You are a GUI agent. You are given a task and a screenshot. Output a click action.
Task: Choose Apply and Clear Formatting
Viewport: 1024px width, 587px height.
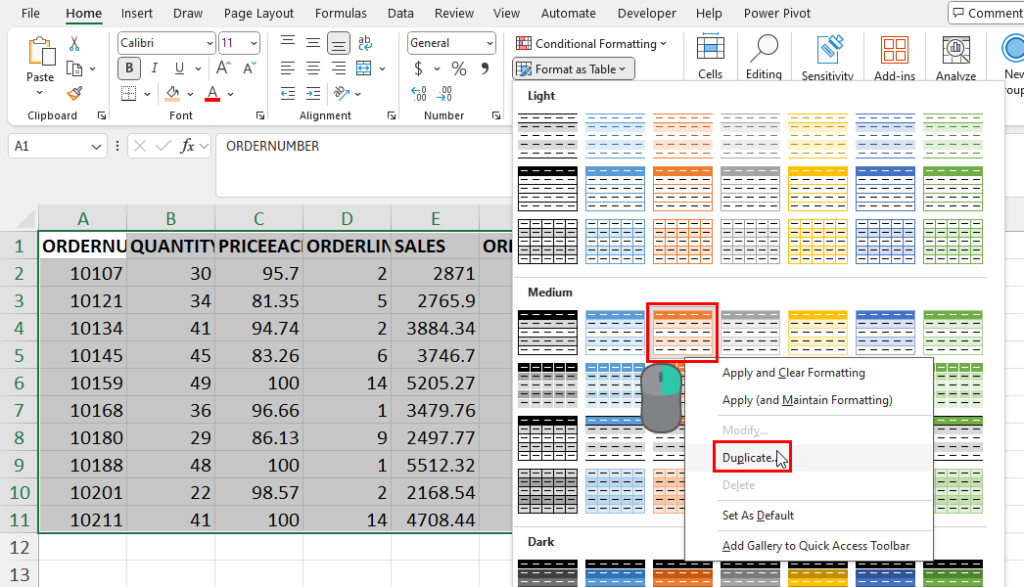(x=793, y=373)
